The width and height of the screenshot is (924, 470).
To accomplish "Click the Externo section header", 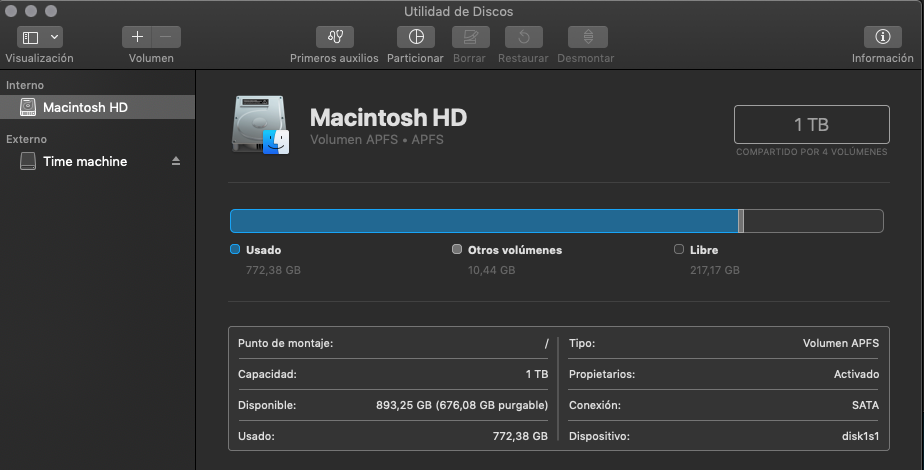I will [27, 140].
